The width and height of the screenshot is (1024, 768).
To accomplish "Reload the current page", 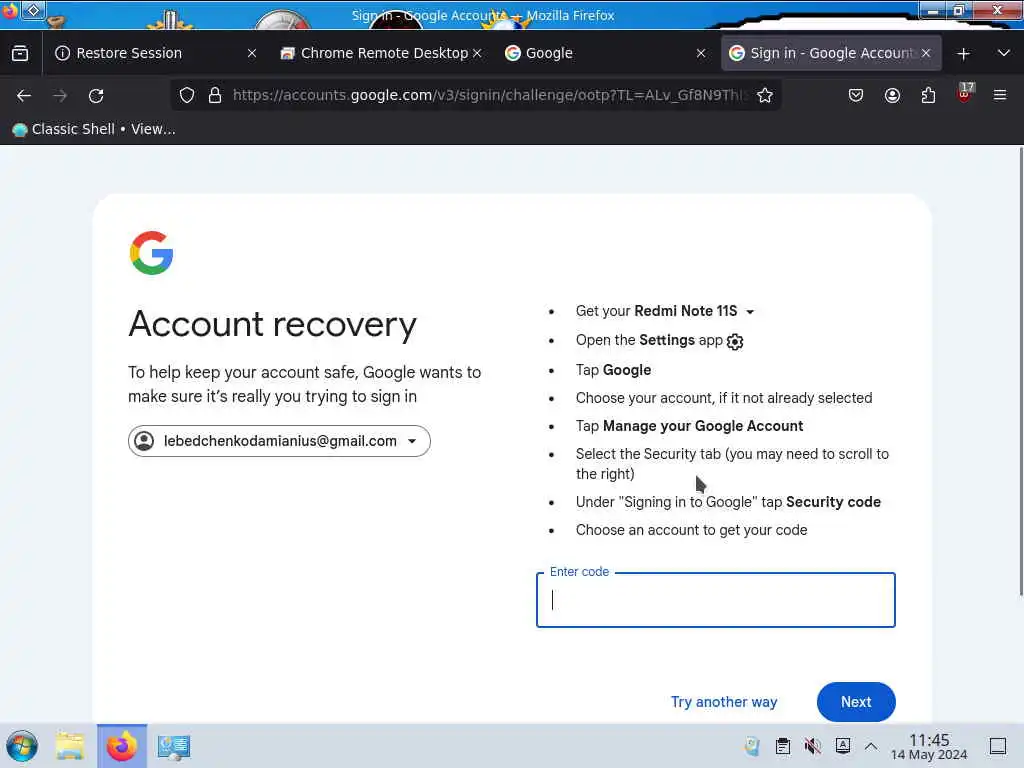I will (96, 96).
